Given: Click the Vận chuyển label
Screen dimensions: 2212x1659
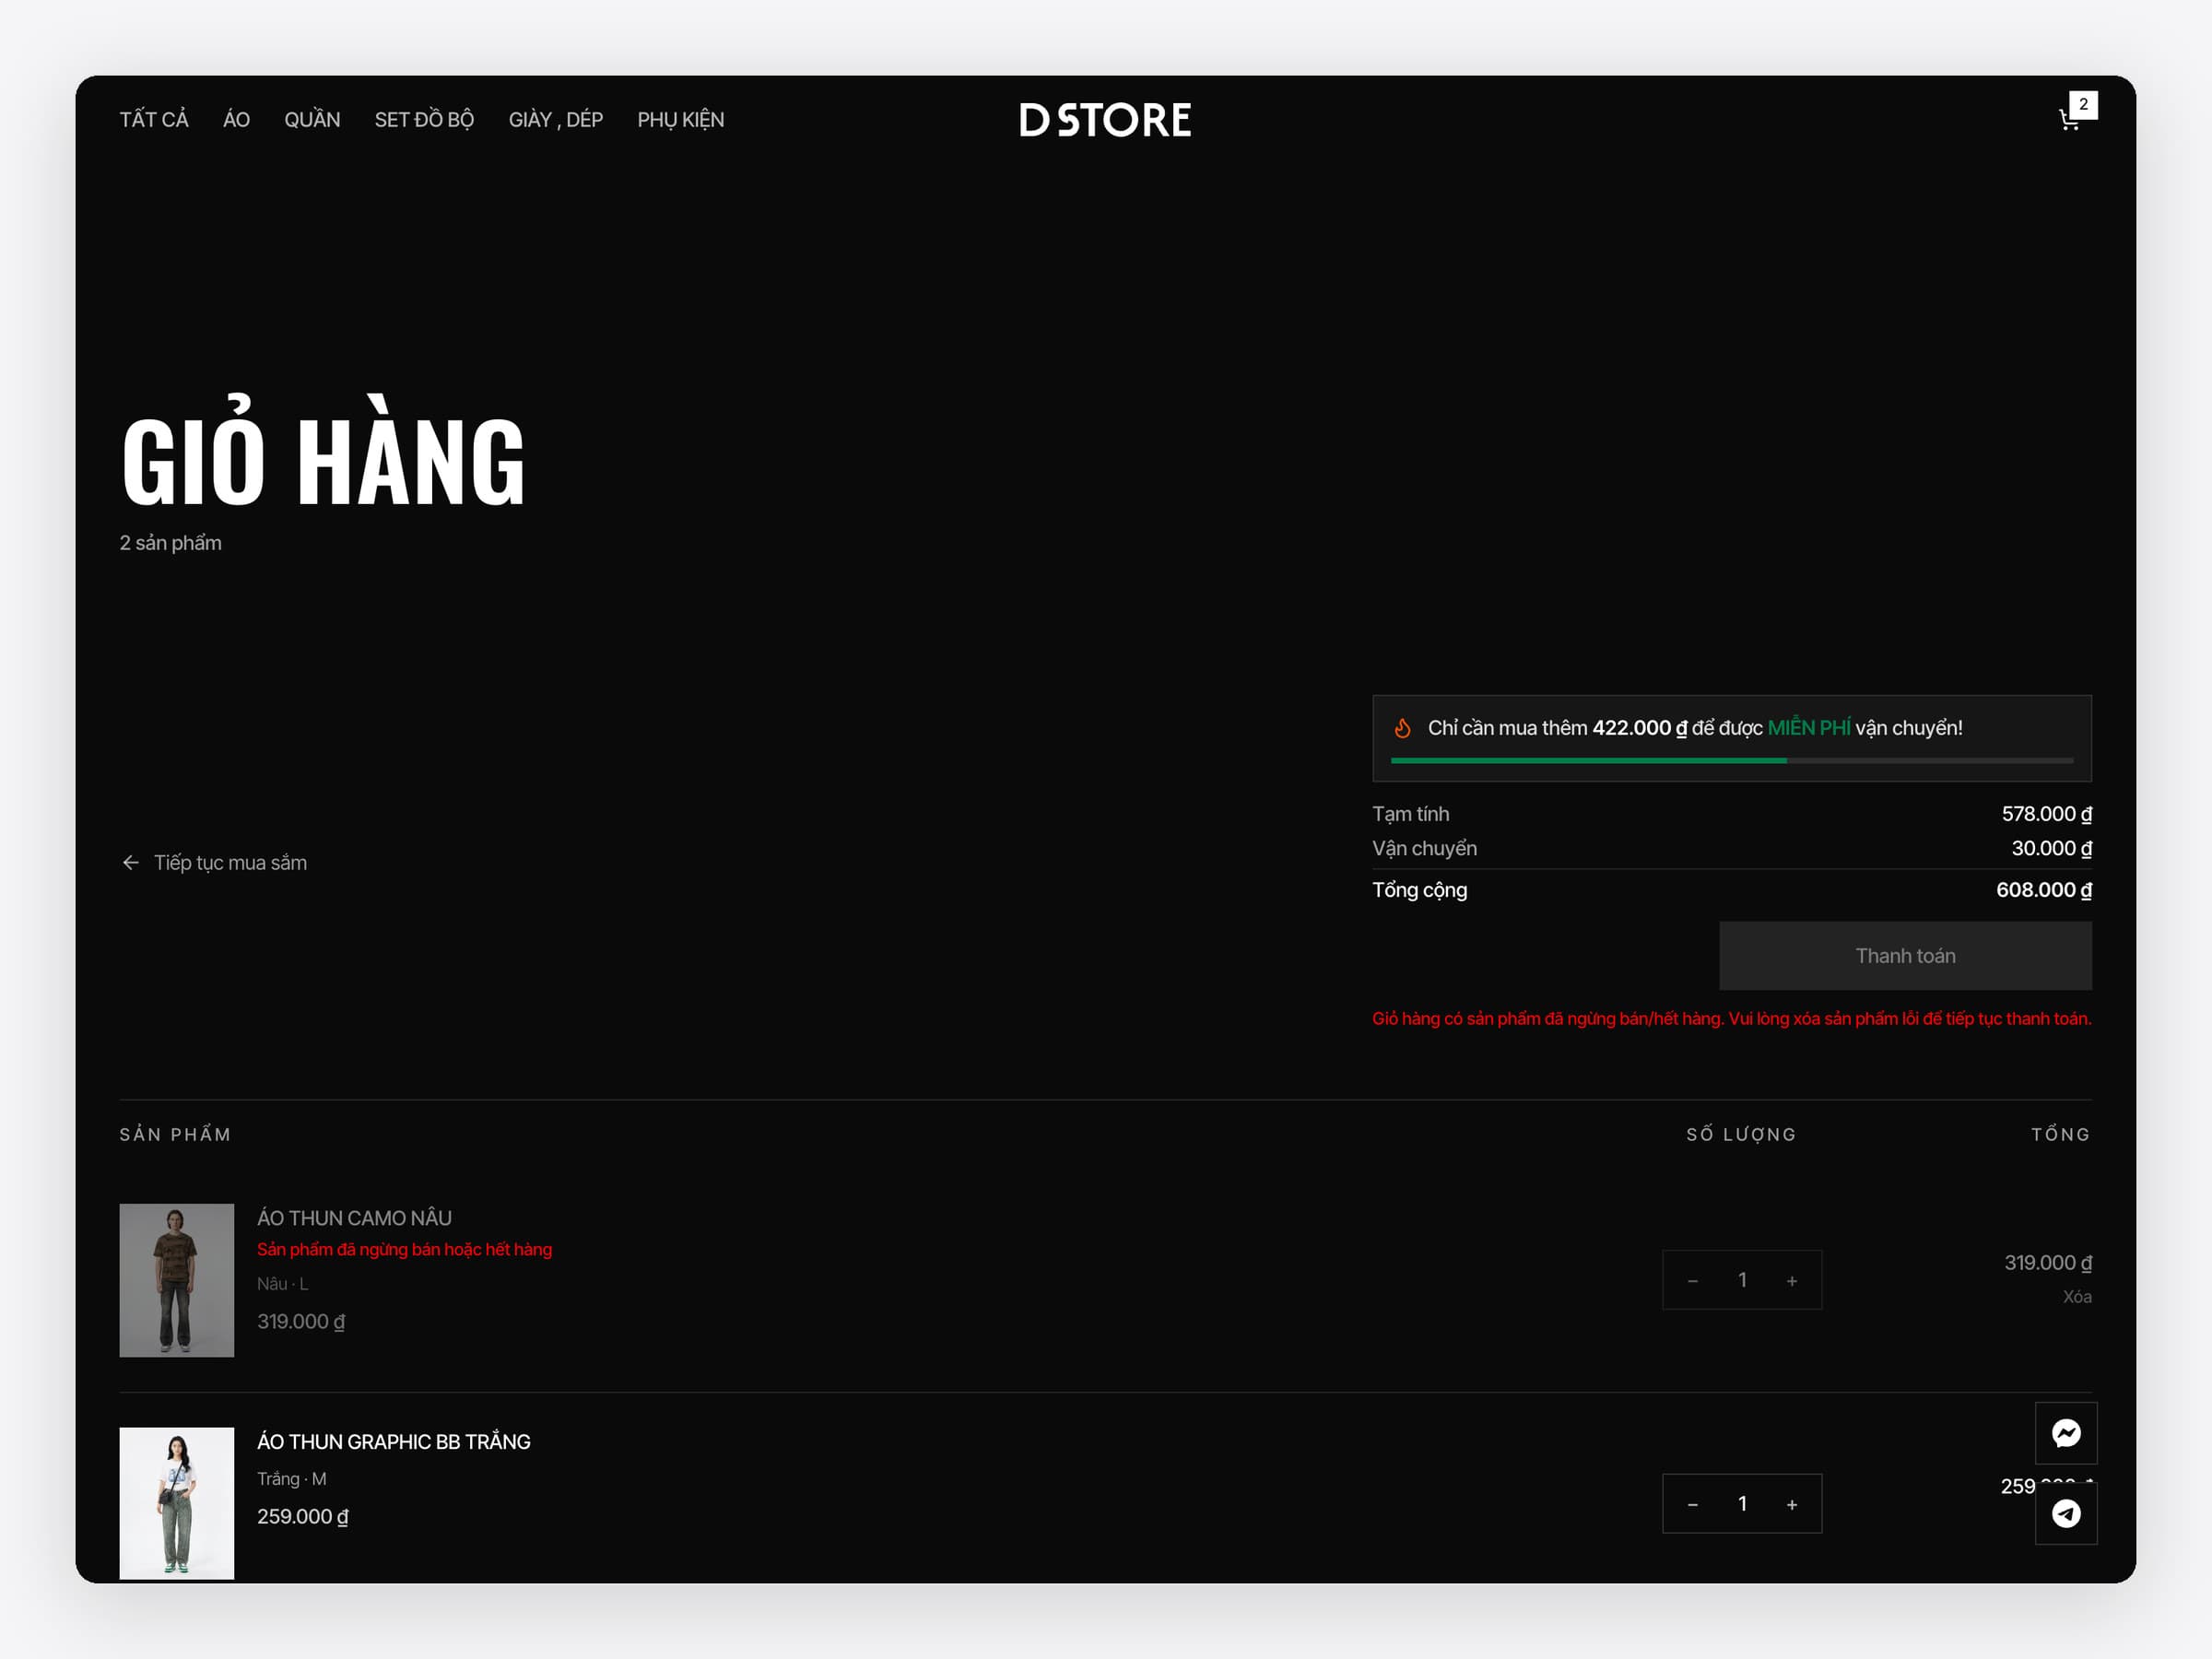Looking at the screenshot, I should (x=1424, y=848).
